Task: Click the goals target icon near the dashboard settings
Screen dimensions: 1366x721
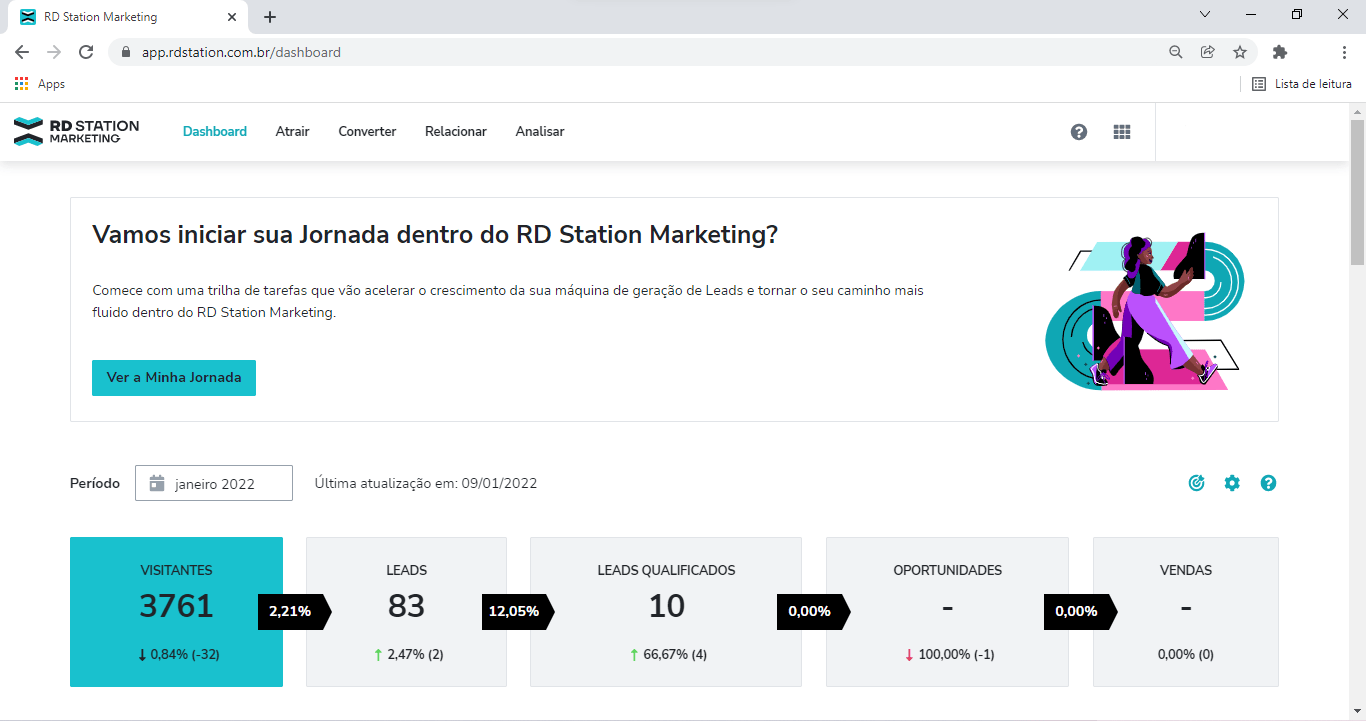Action: 1196,483
